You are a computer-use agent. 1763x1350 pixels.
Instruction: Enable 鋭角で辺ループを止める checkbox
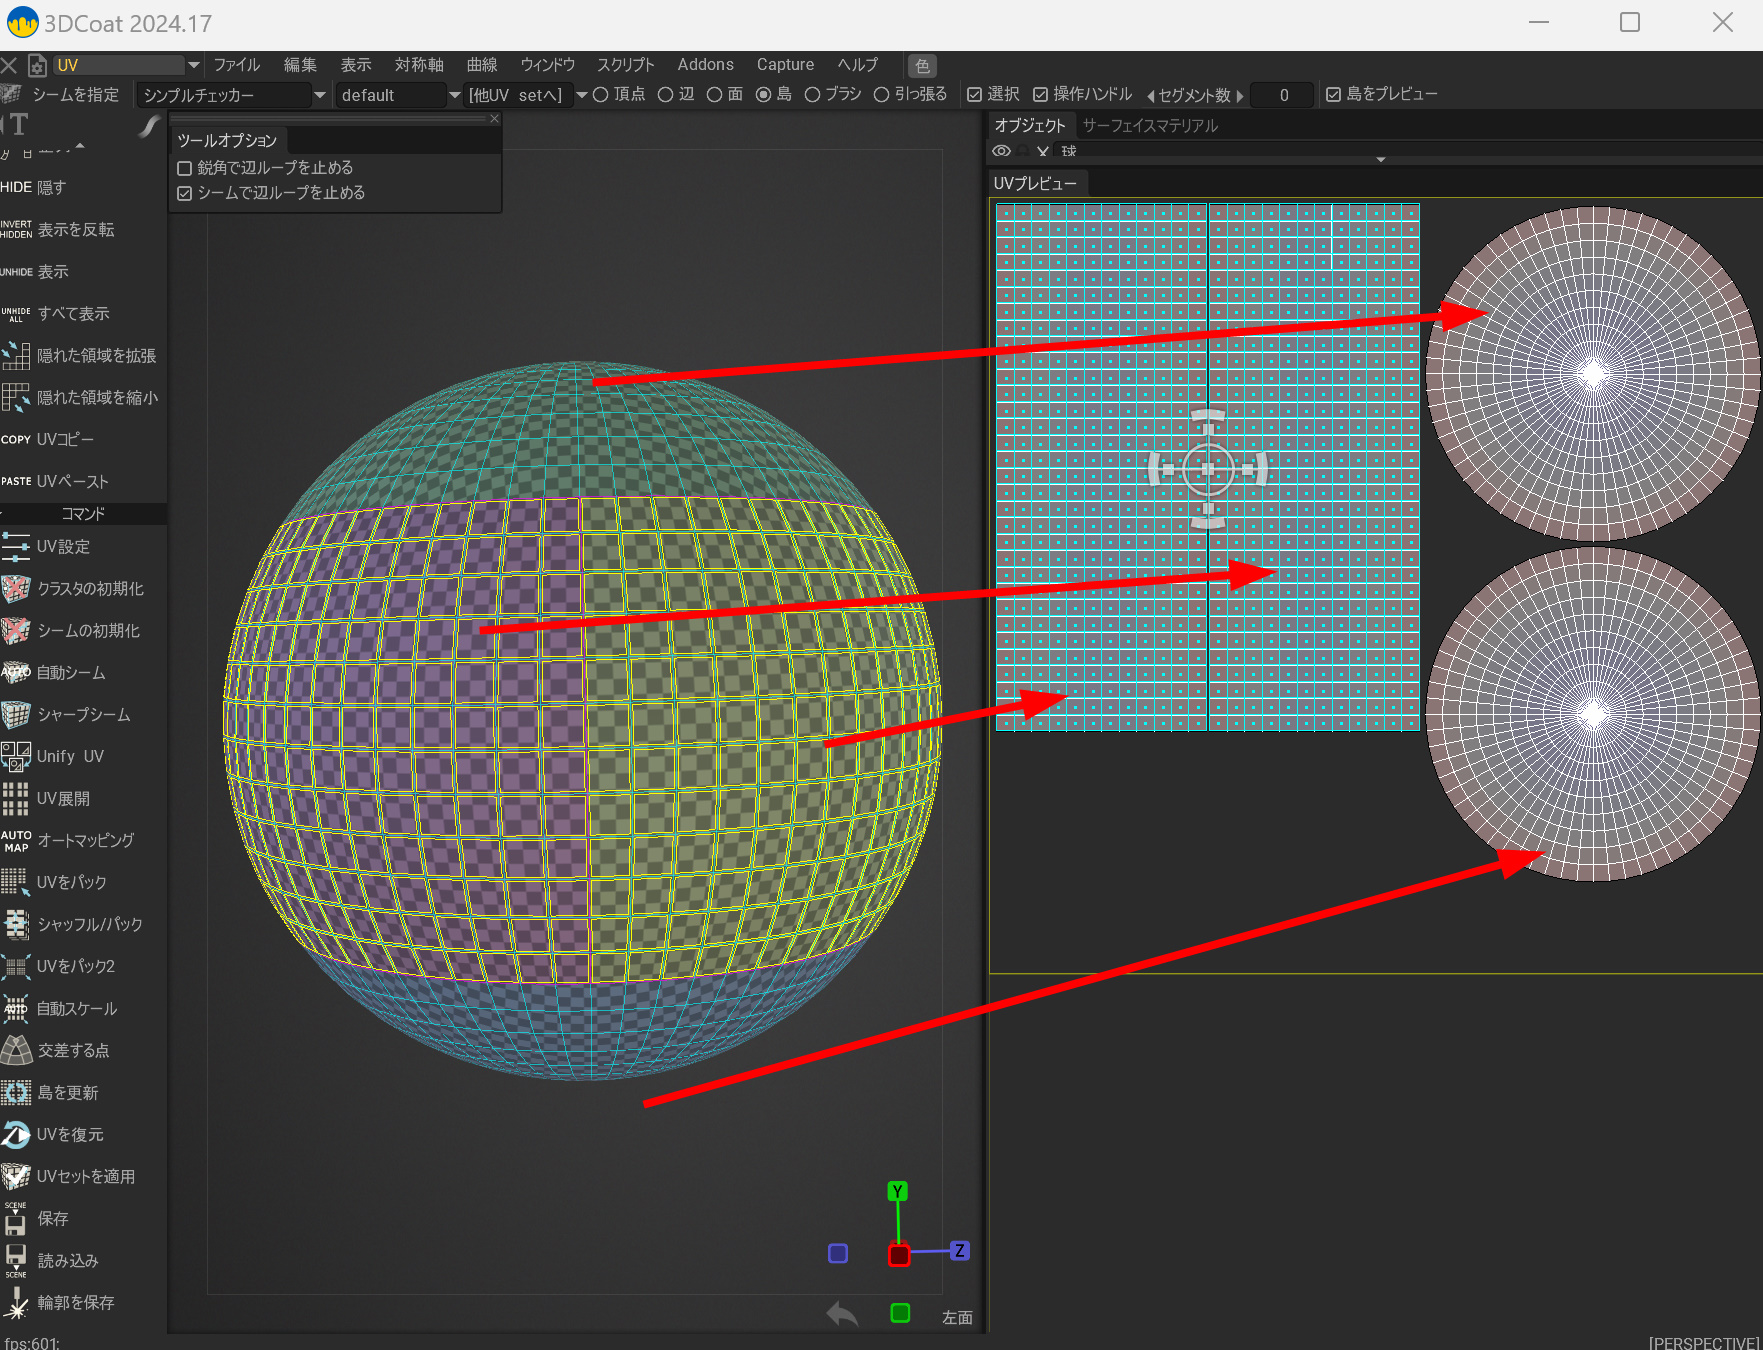185,168
